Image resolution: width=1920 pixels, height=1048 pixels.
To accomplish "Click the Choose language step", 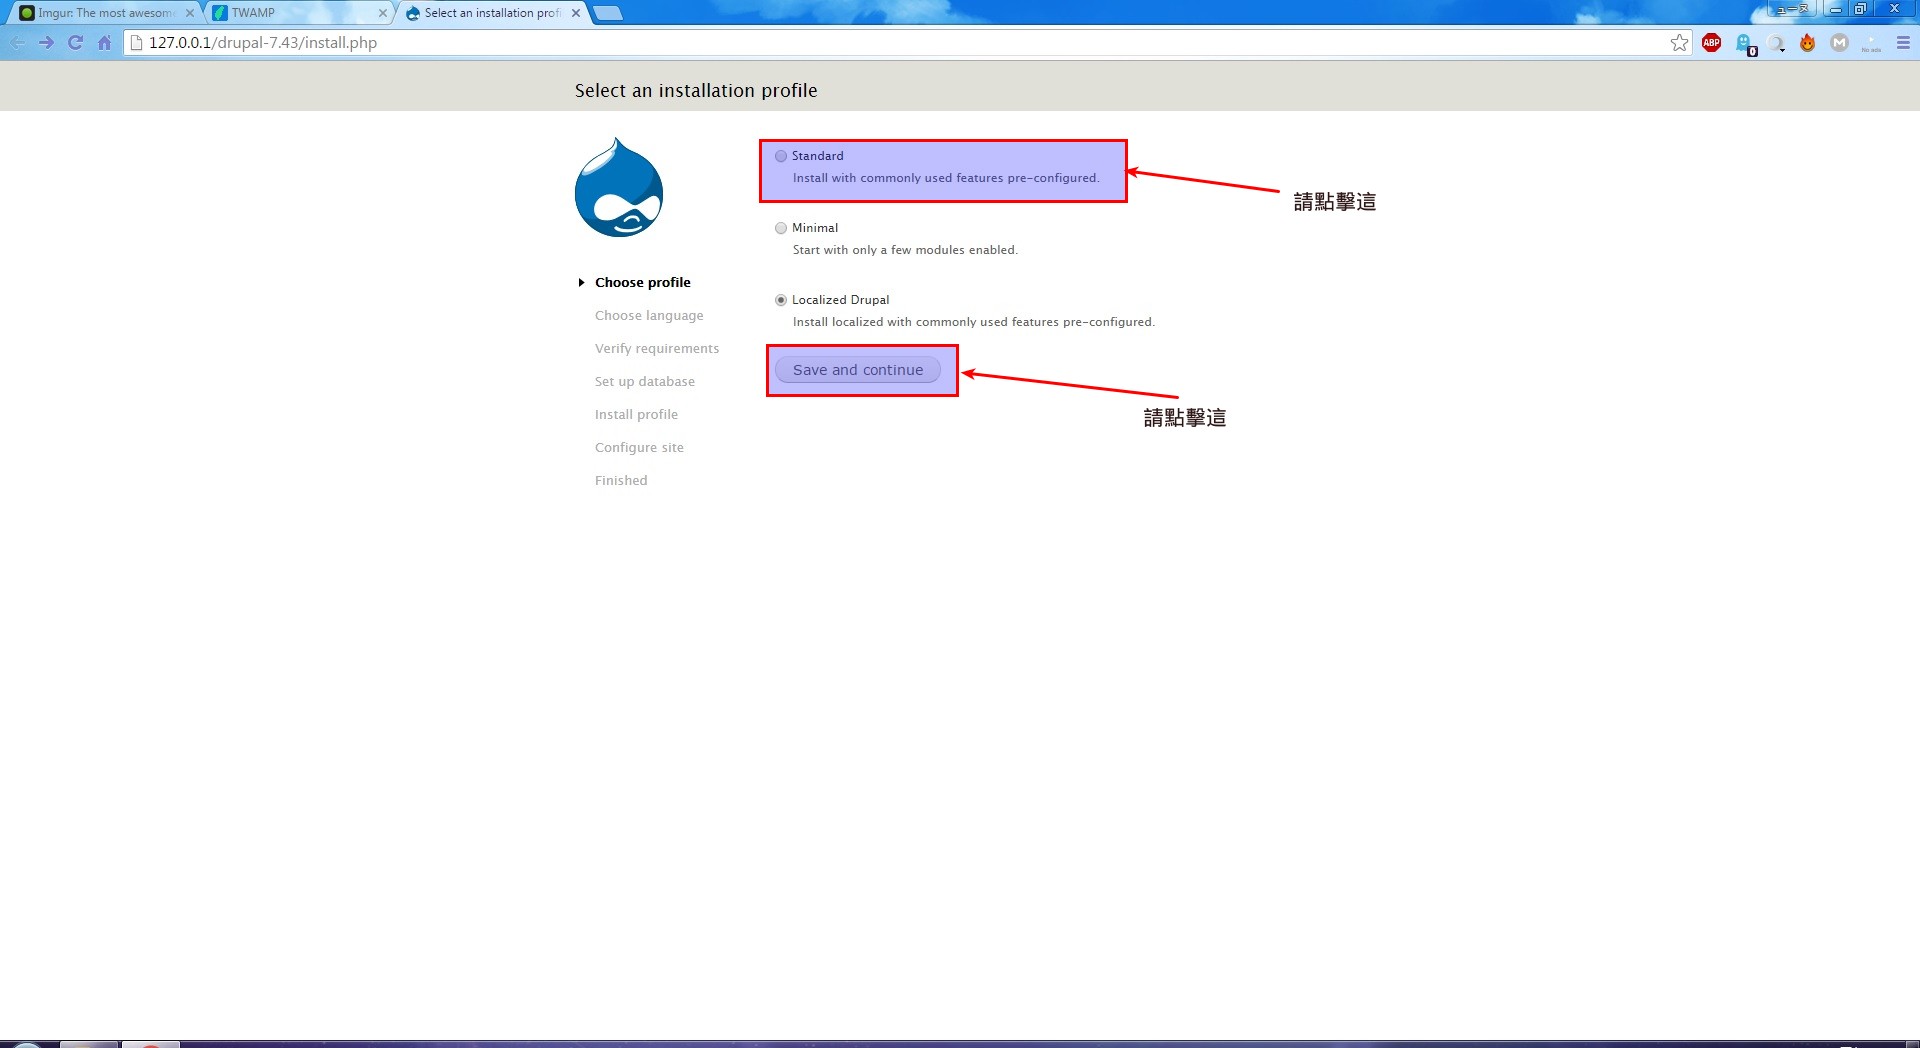I will click(649, 316).
